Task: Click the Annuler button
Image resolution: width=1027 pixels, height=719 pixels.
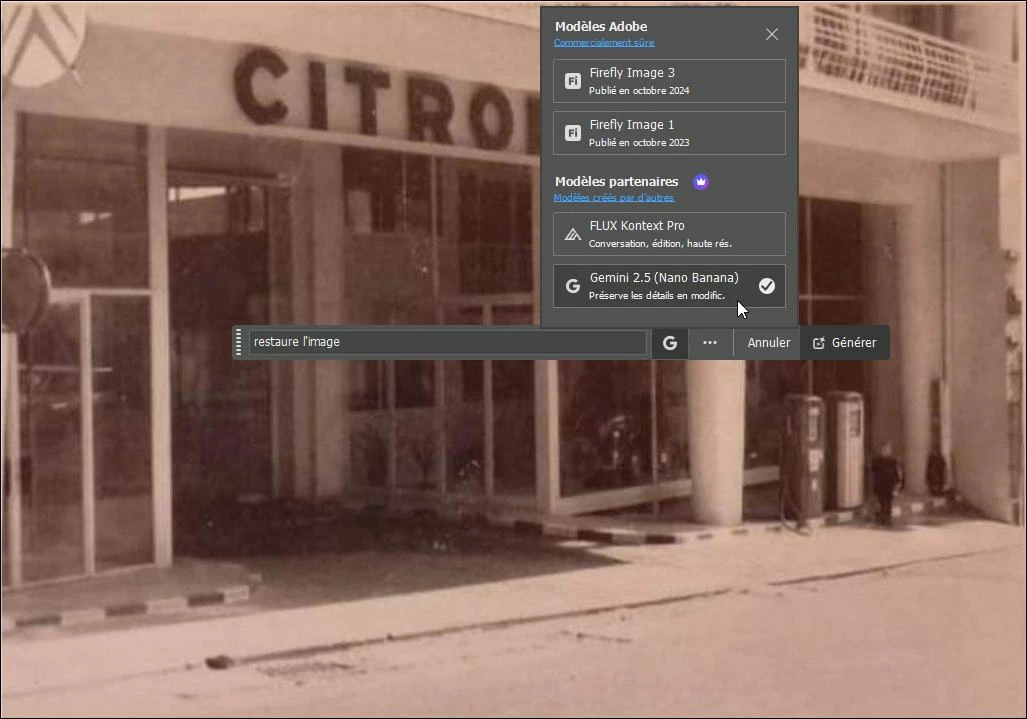Action: click(768, 342)
